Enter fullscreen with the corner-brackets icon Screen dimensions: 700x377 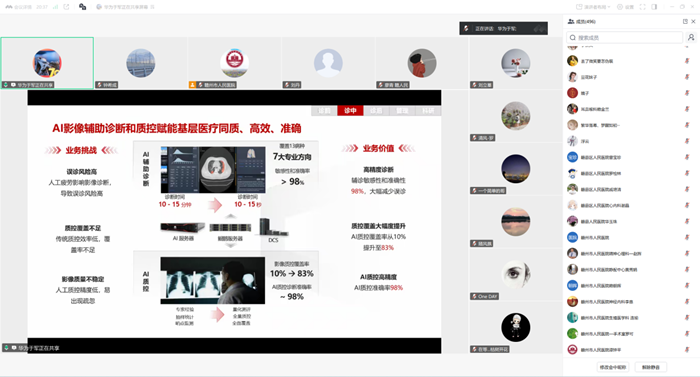(x=642, y=7)
